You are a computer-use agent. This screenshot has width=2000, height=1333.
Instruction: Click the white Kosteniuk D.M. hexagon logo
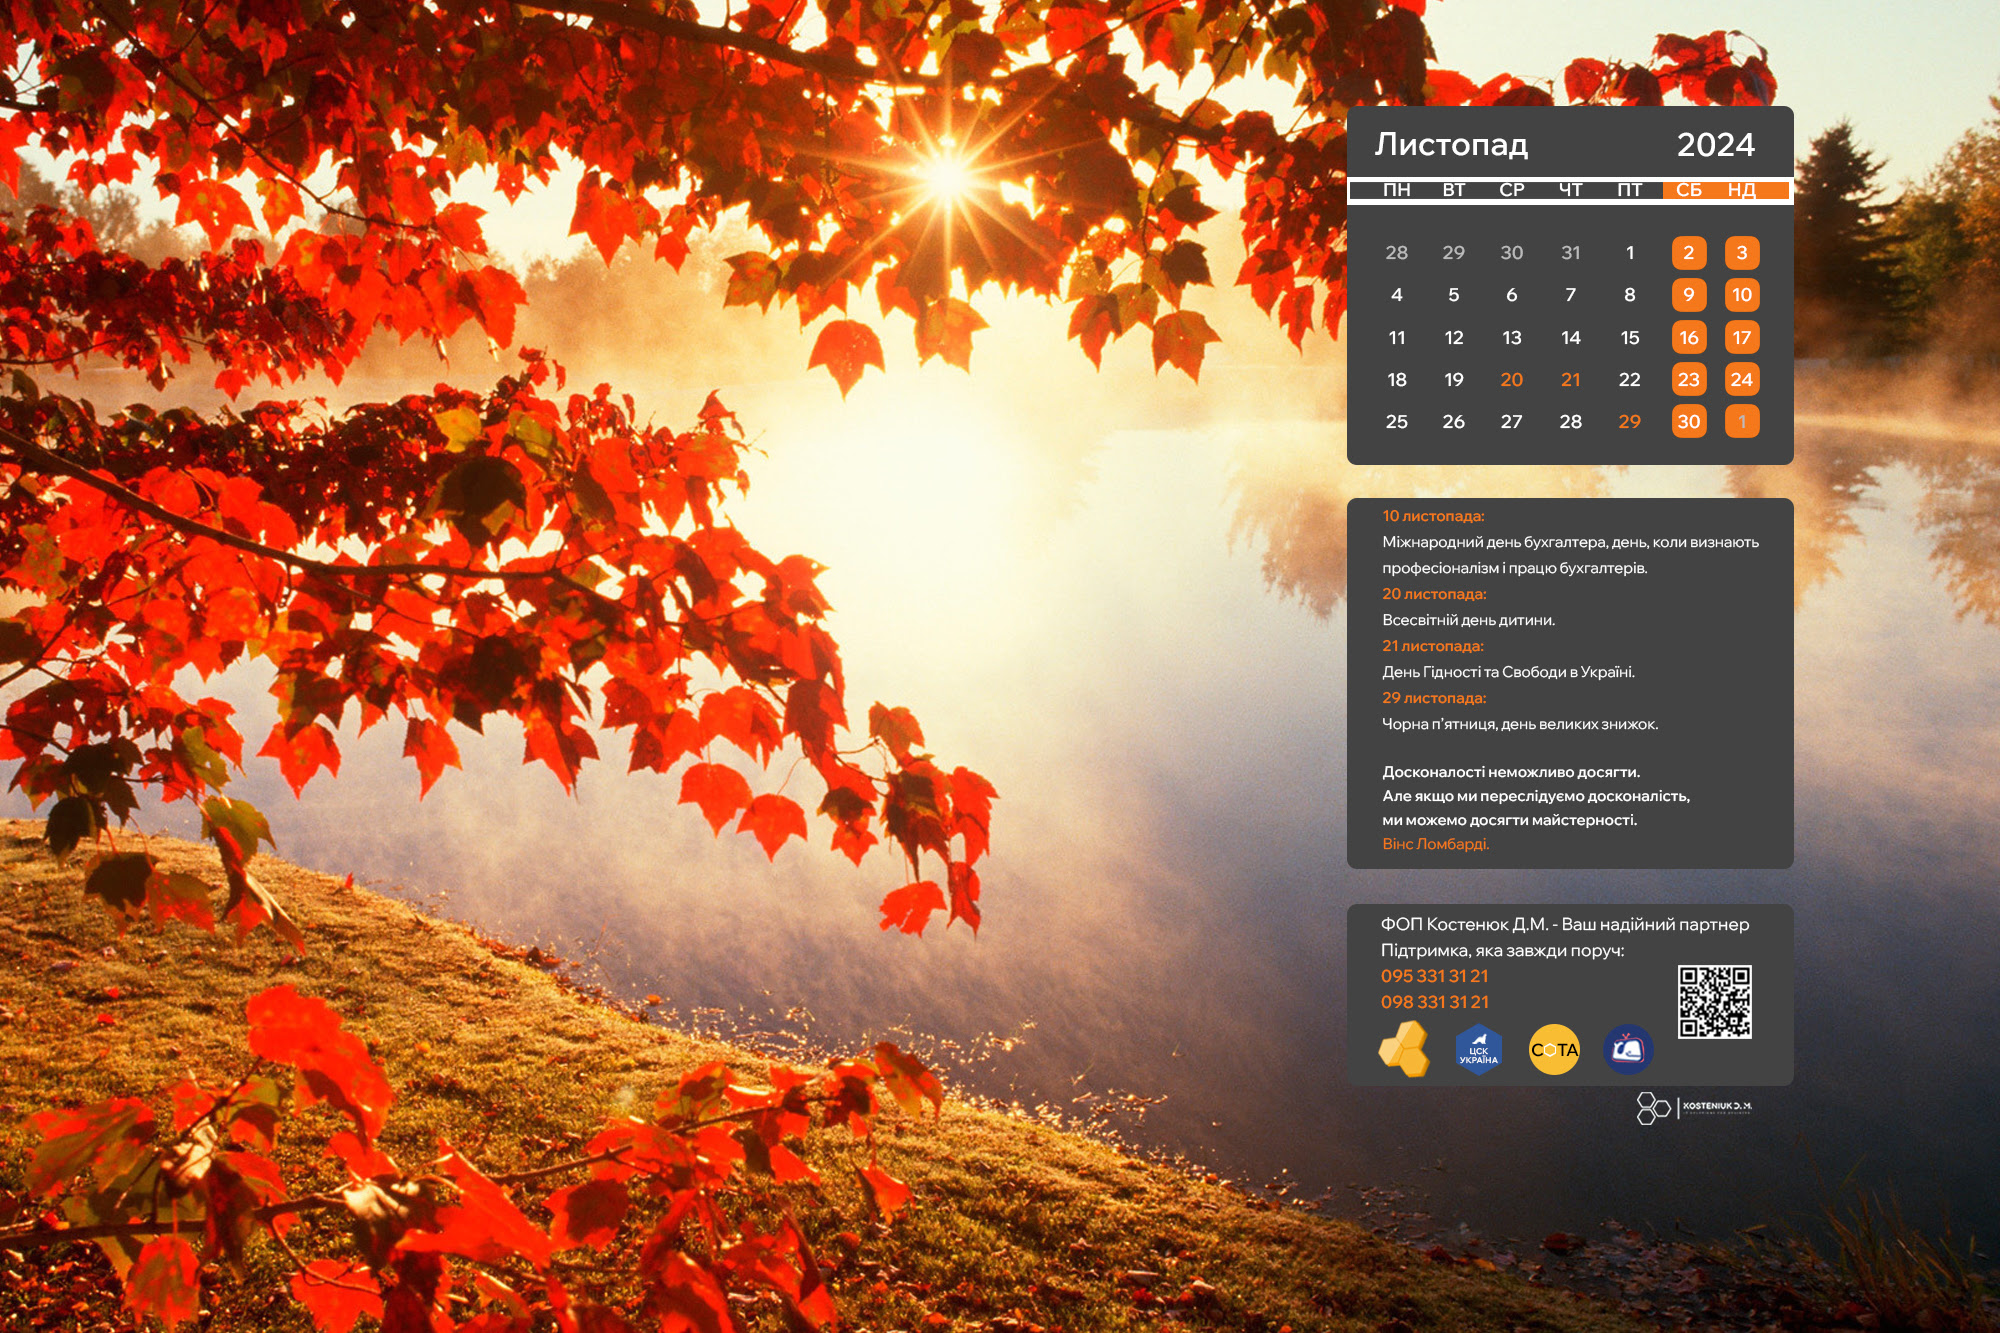click(x=1694, y=1108)
